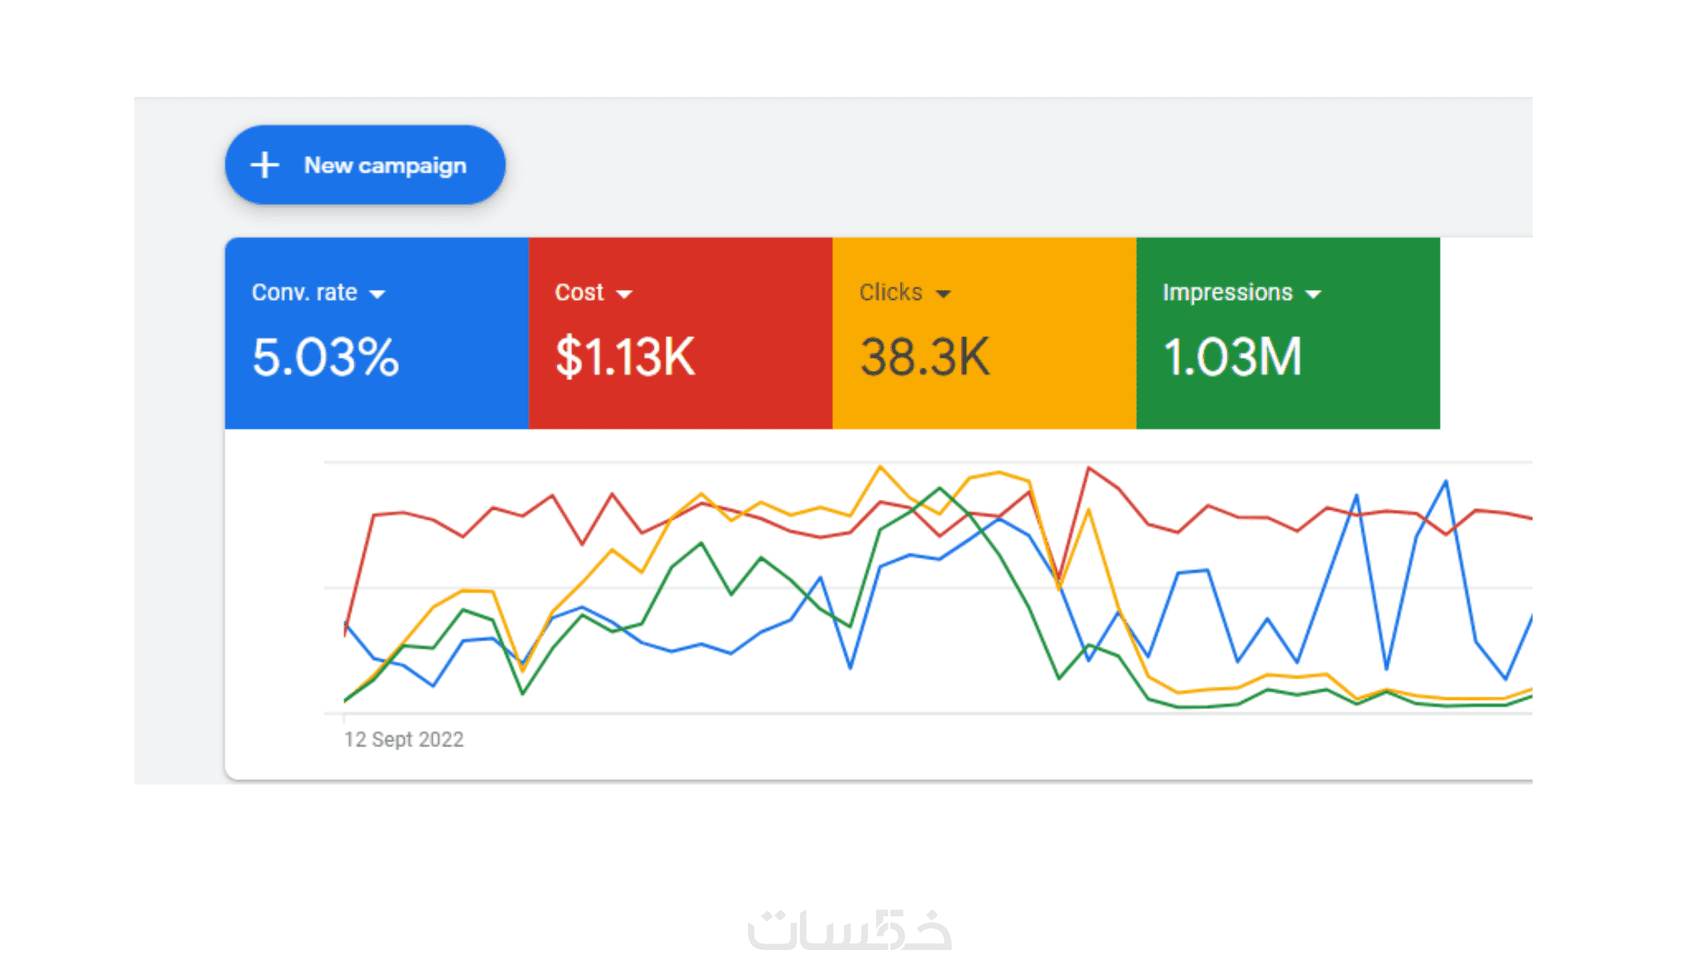Expand the Cost metric dropdown arrow
The width and height of the screenshot is (1700, 970).
coord(625,294)
